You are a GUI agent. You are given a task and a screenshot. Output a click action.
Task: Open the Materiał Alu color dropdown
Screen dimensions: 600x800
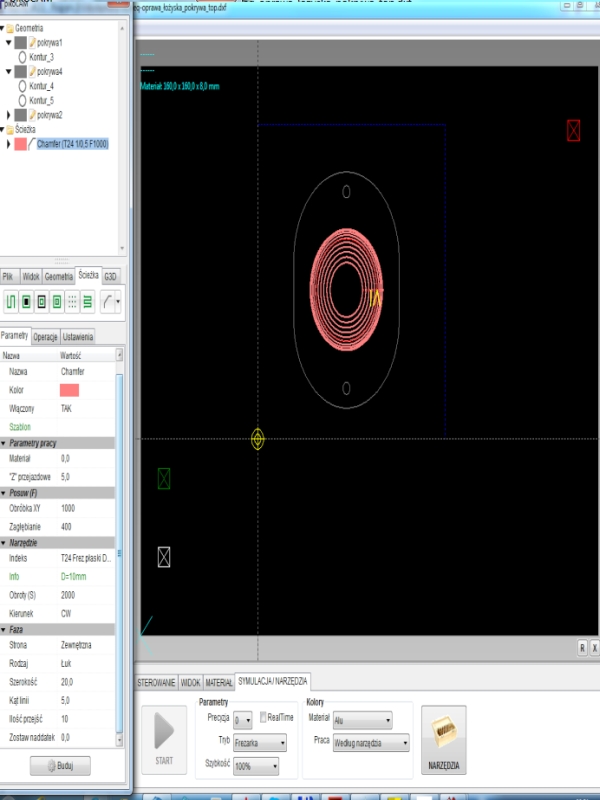tap(362, 720)
